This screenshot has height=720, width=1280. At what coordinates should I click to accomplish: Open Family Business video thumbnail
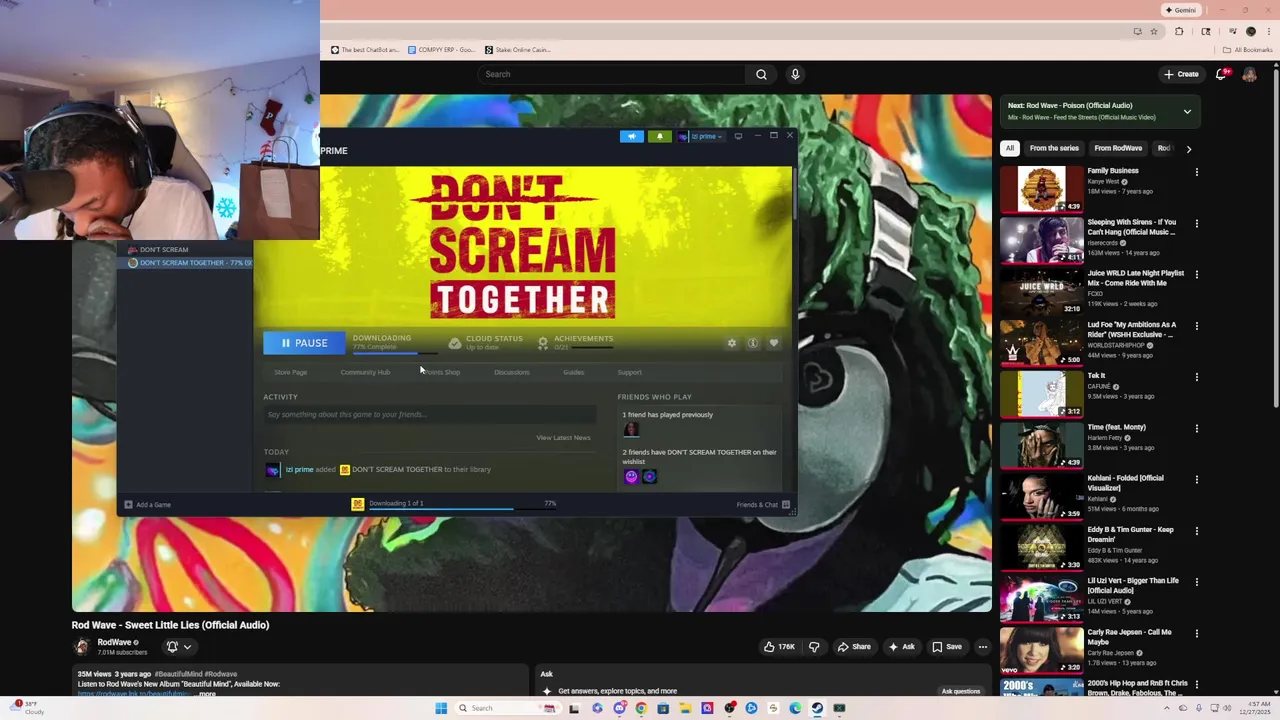pyautogui.click(x=1041, y=189)
